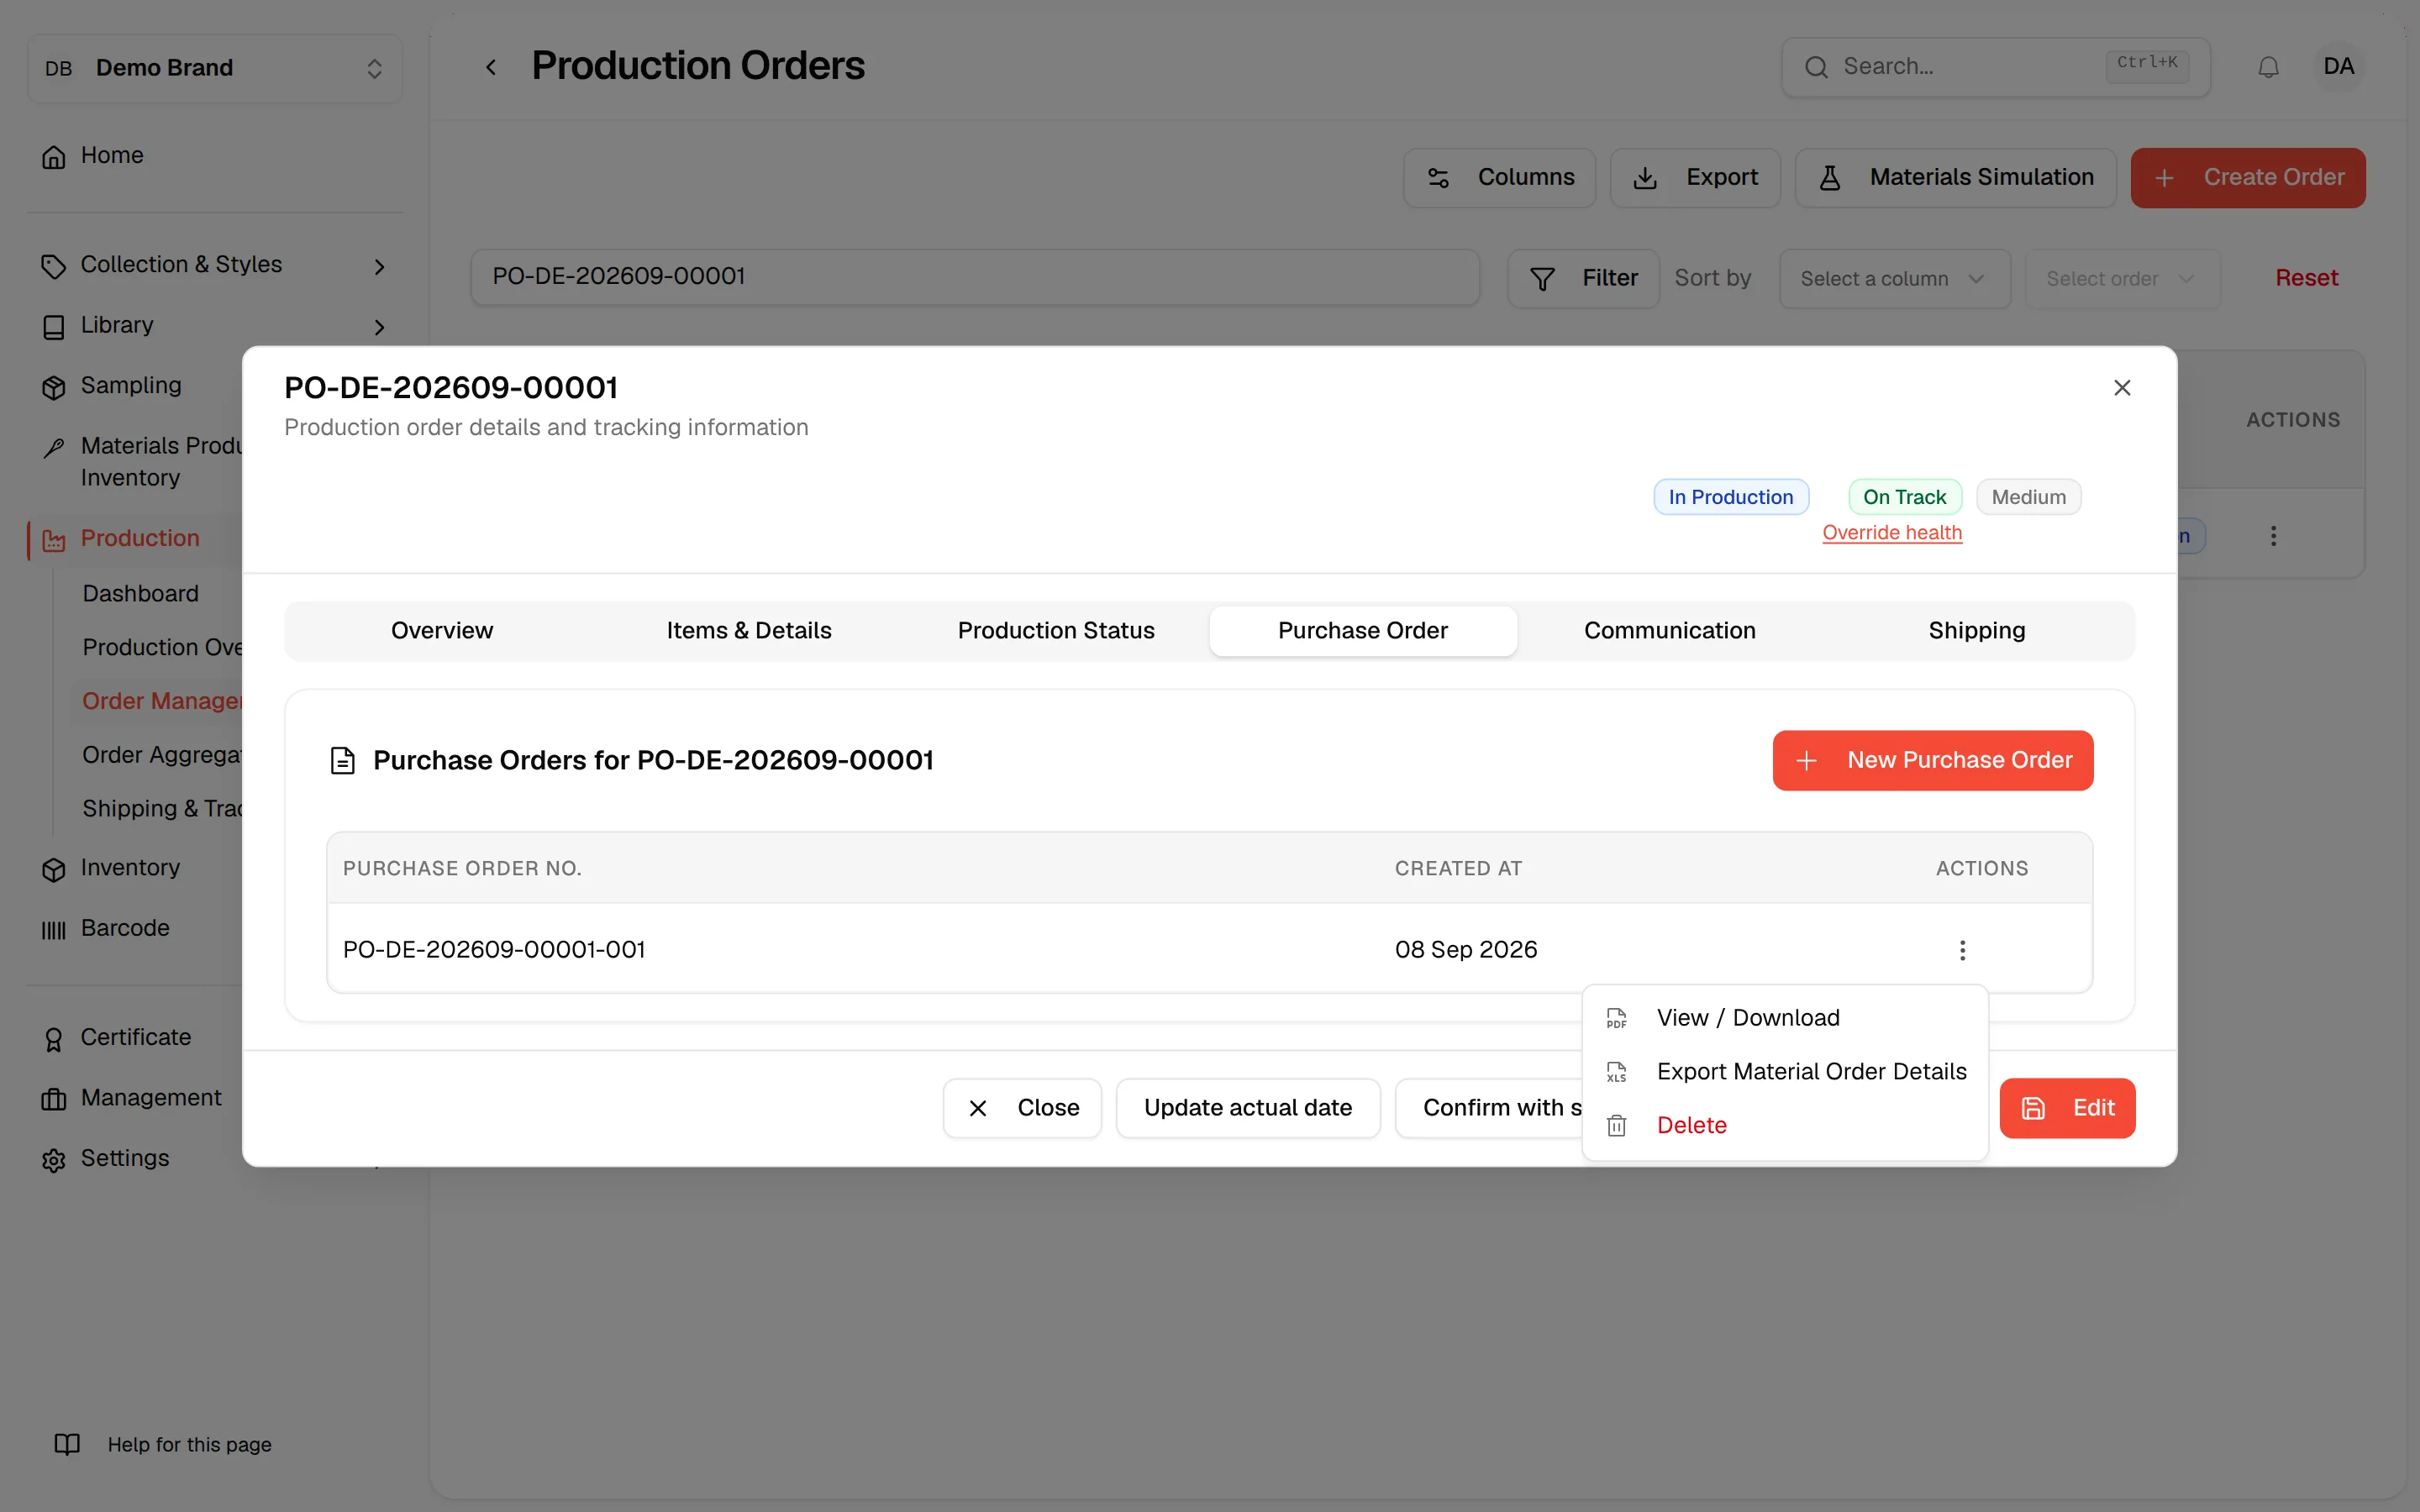2420x1512 pixels.
Task: Click the notification bell icon
Action: [x=2268, y=67]
